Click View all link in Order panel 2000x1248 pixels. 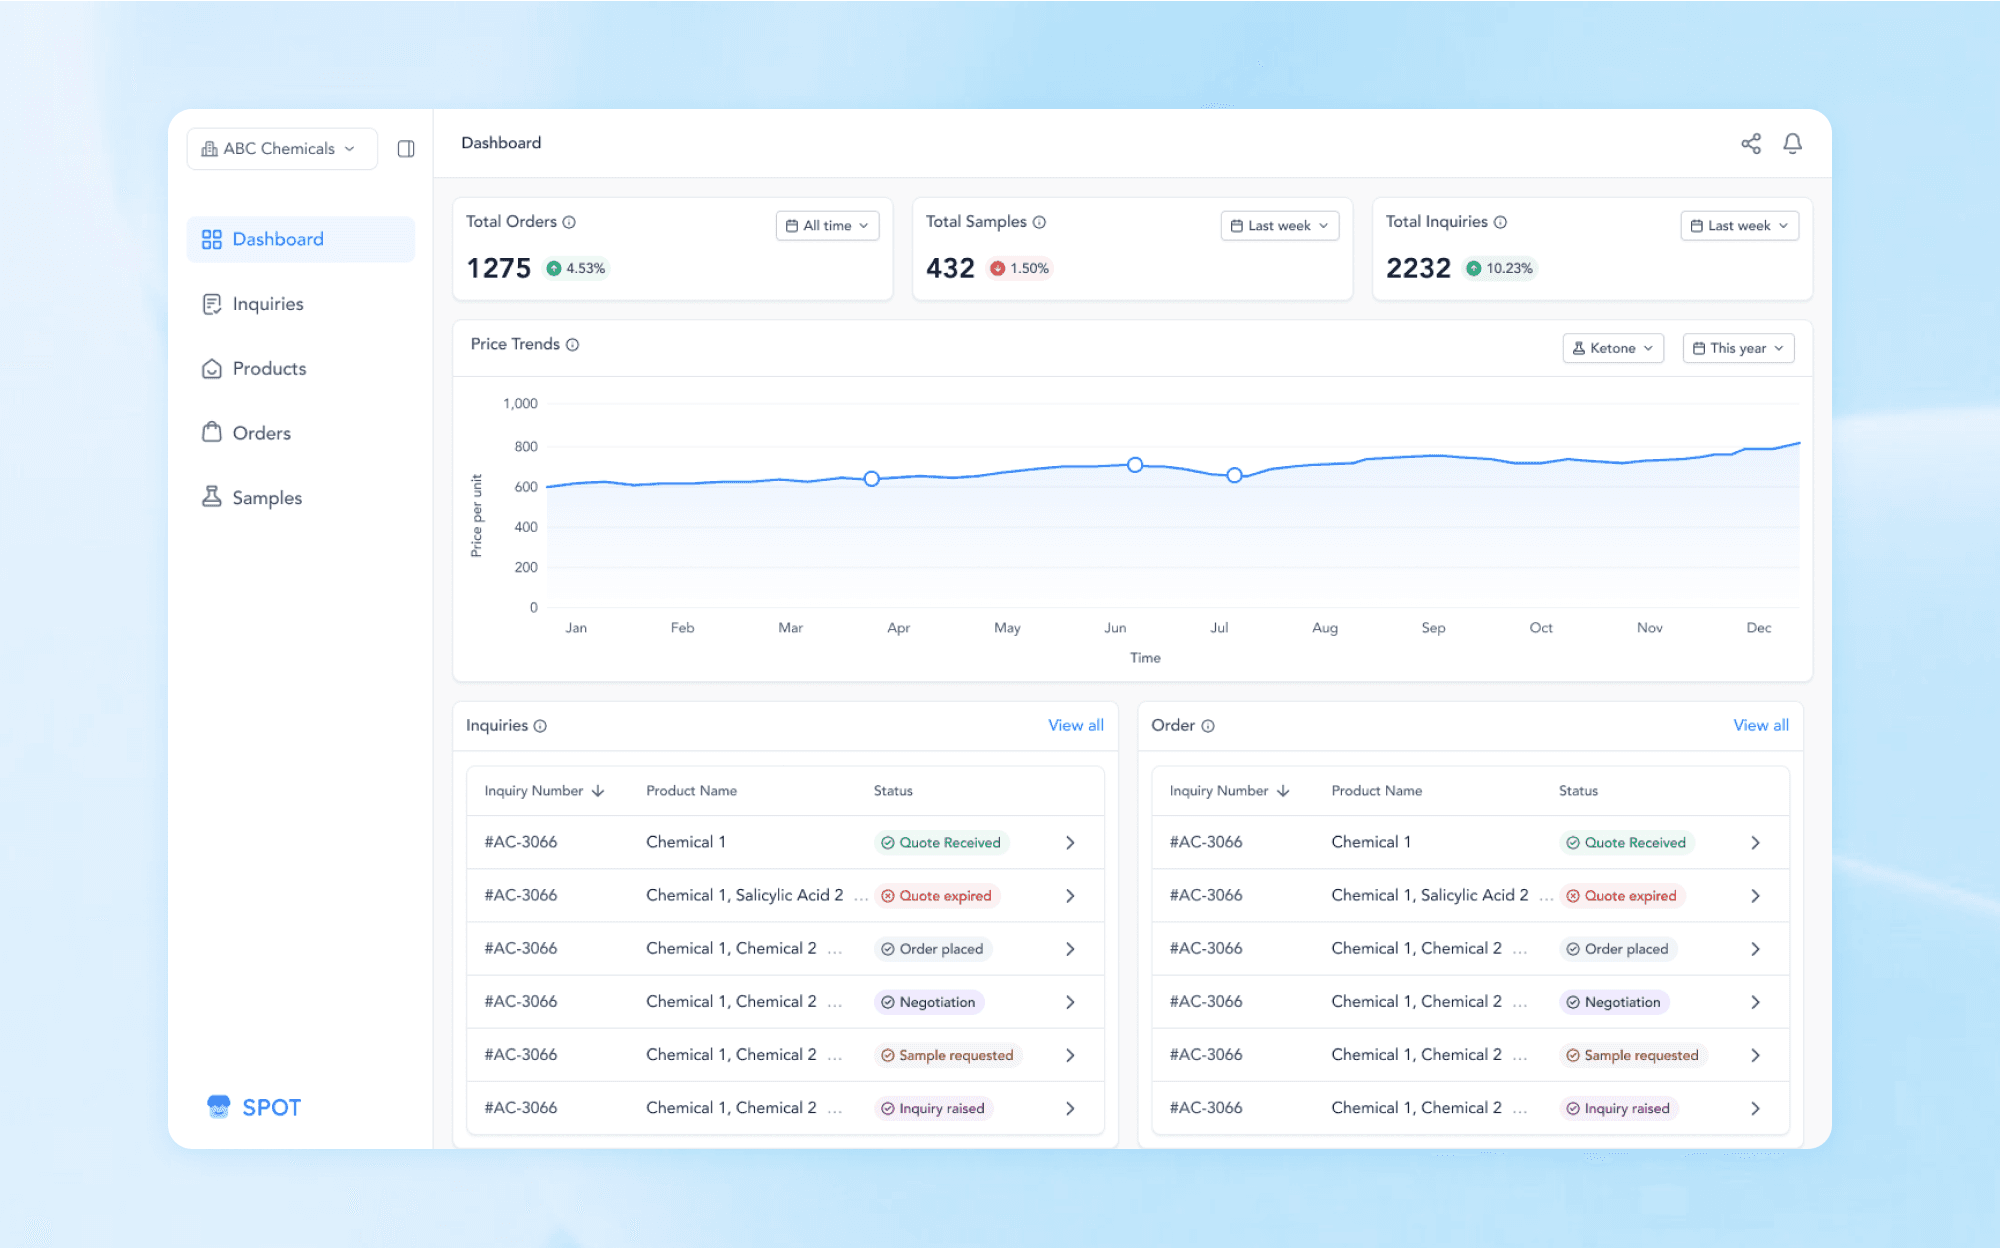pos(1760,725)
